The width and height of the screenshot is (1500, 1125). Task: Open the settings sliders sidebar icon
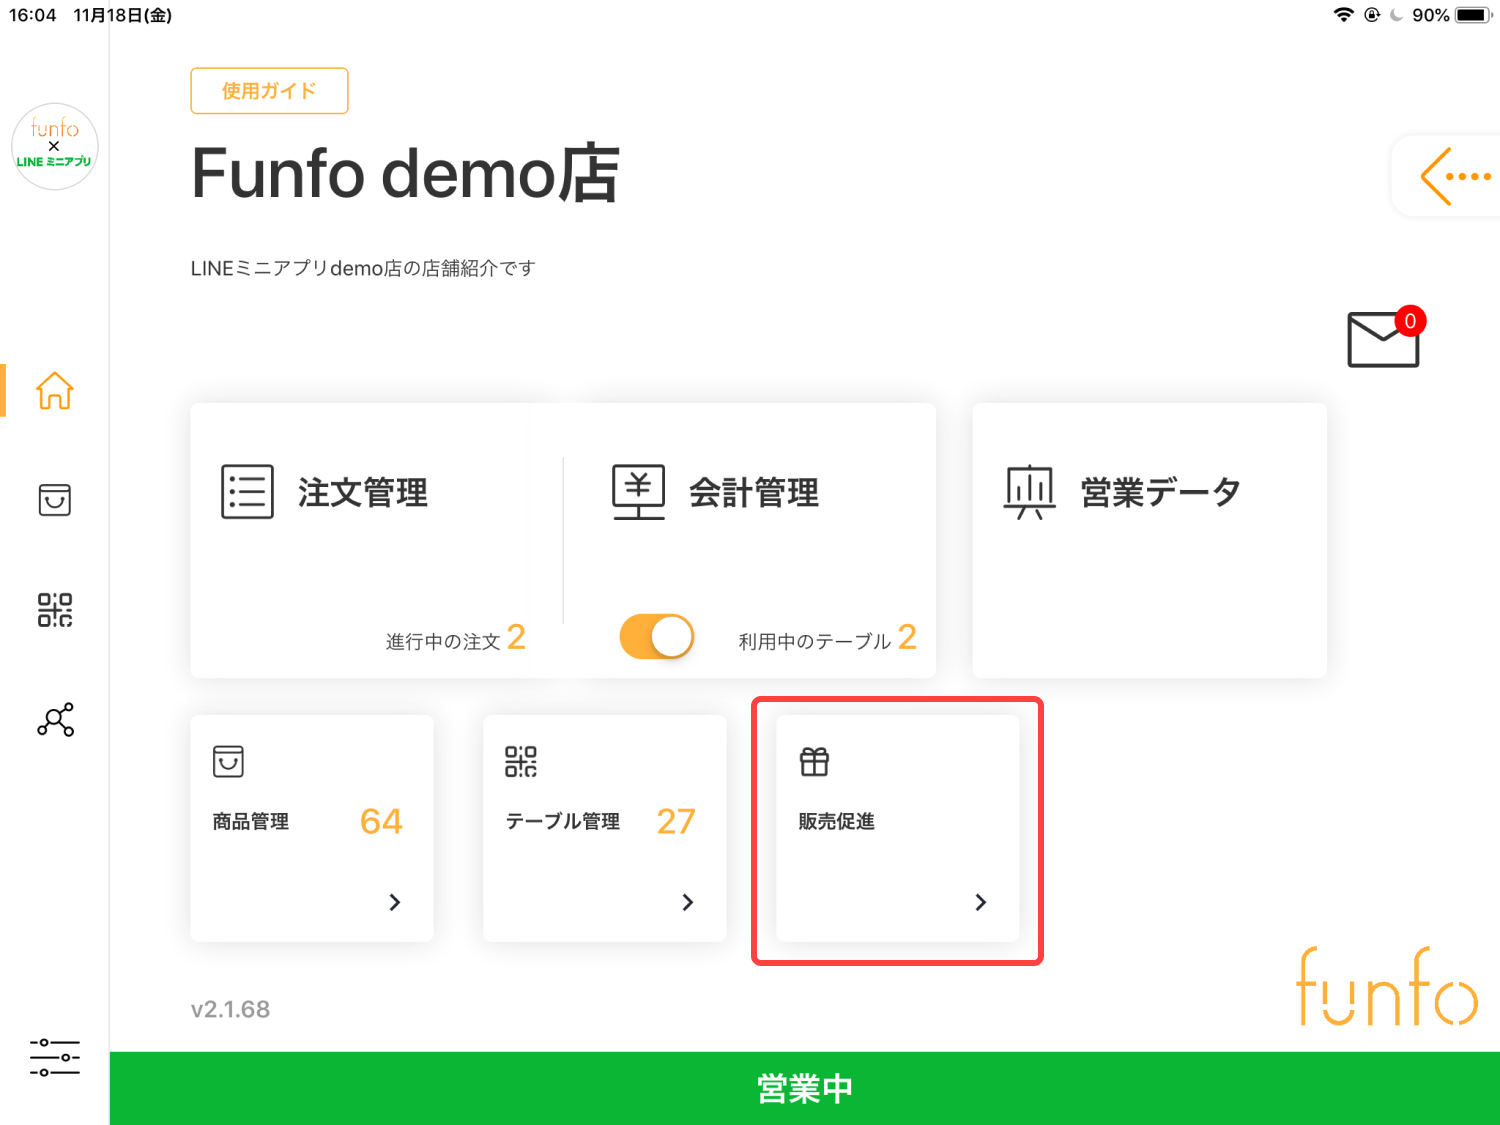[55, 1057]
